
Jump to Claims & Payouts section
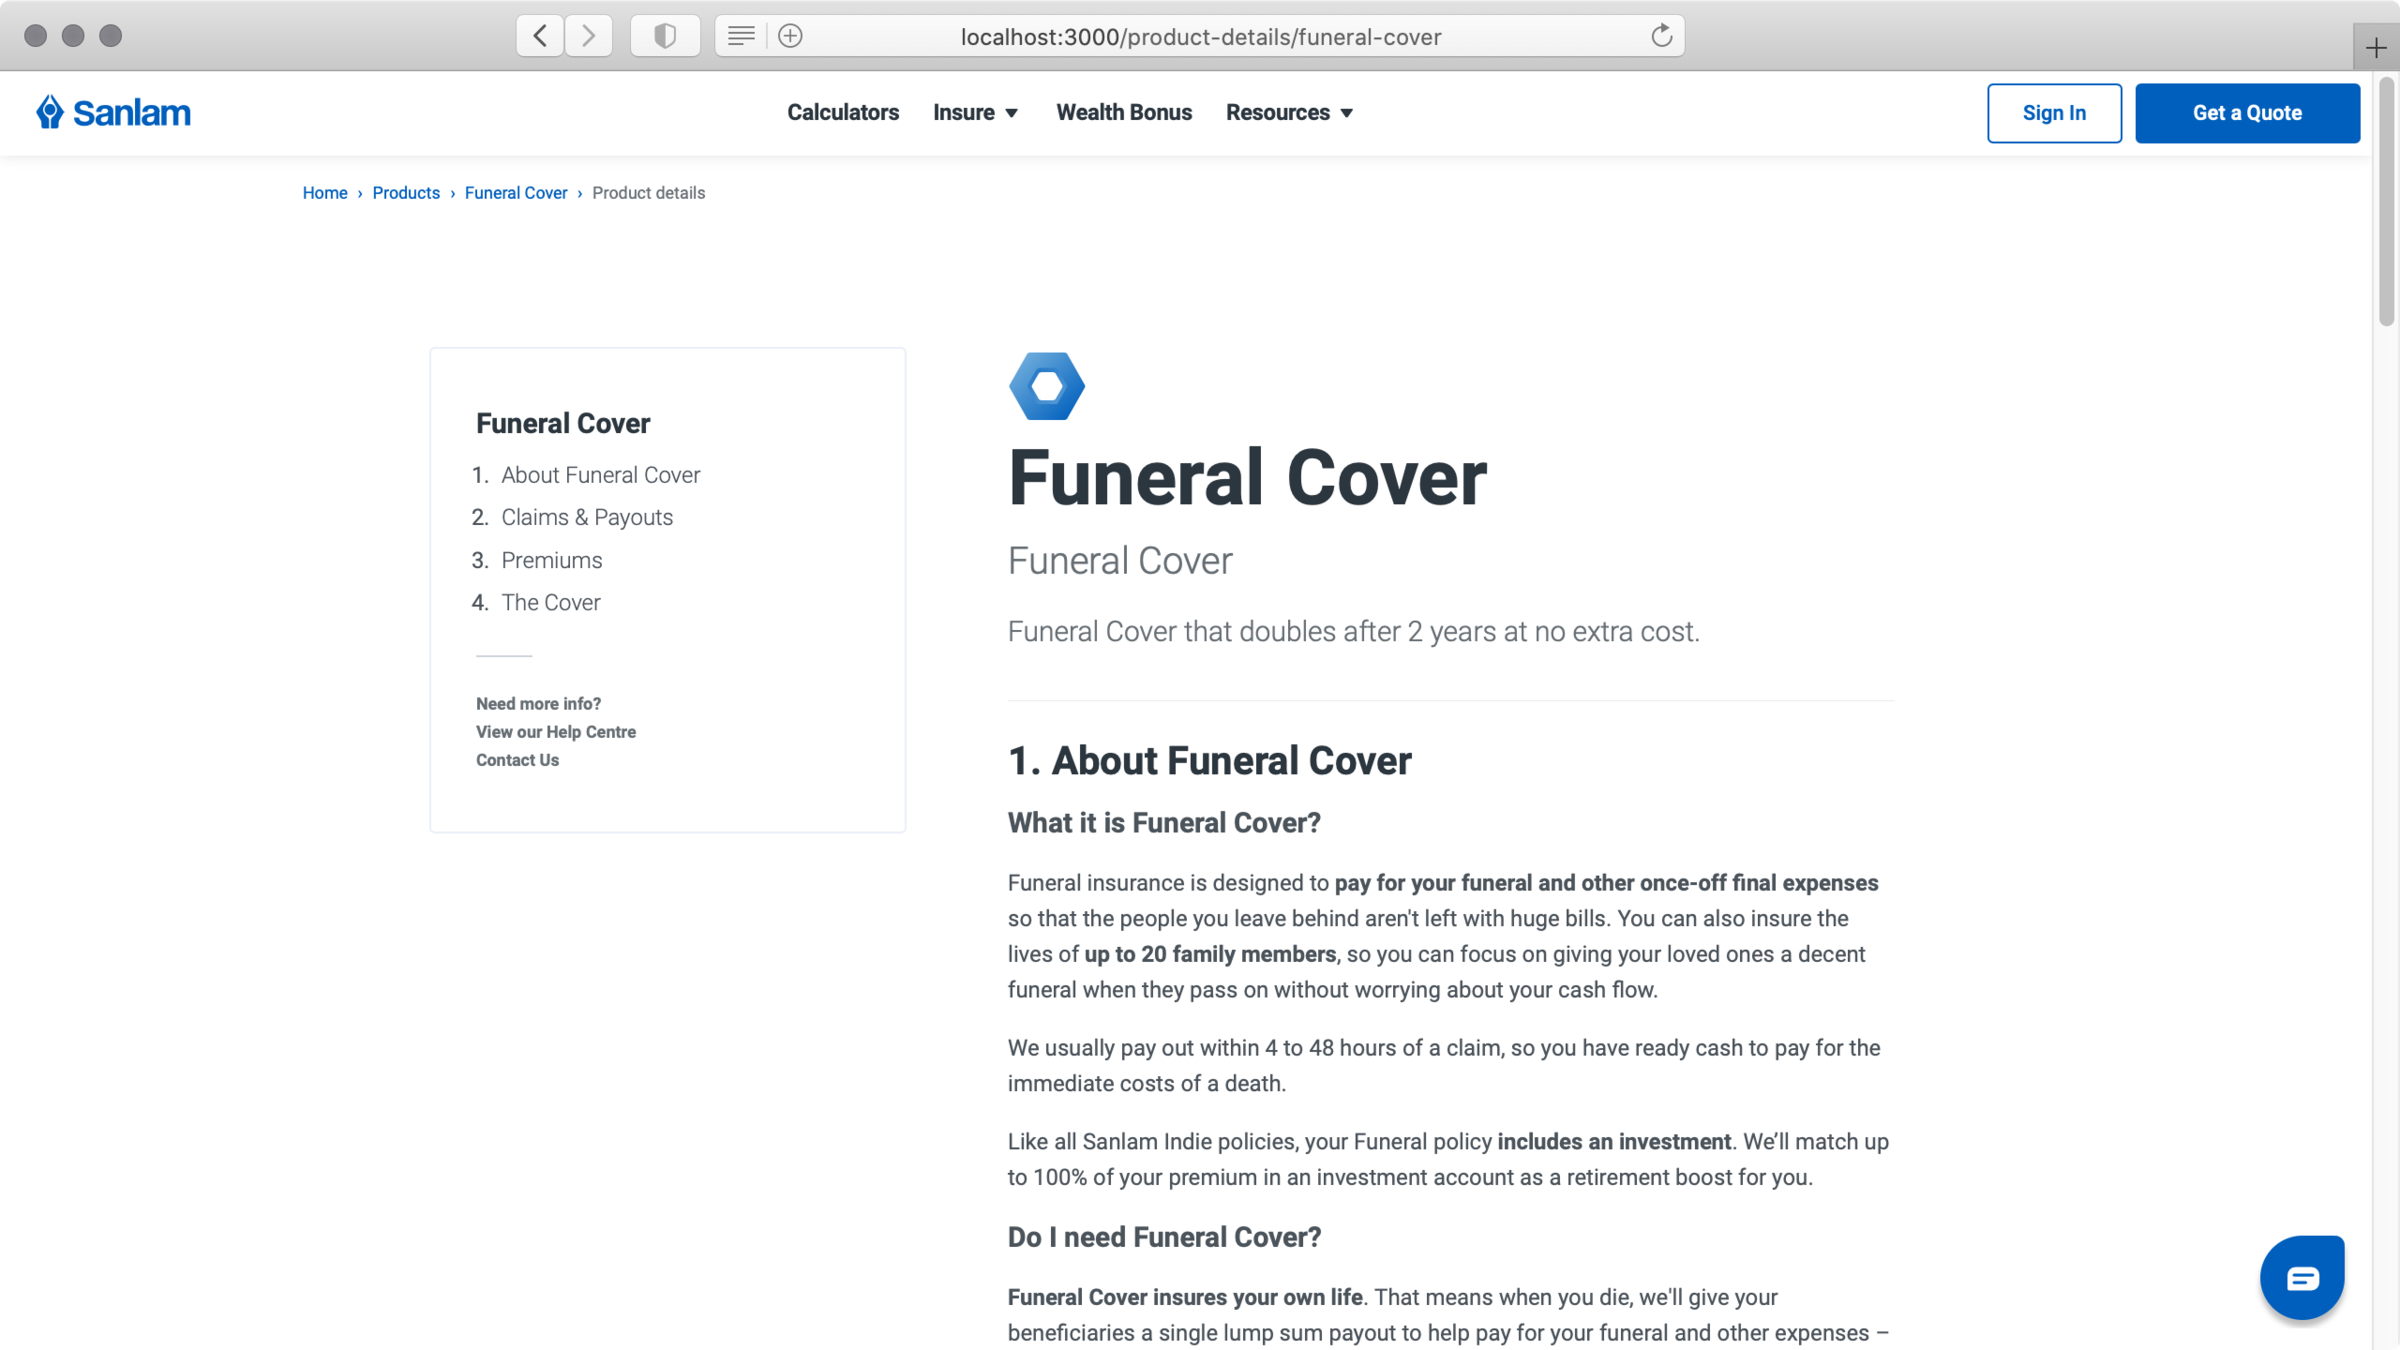(x=586, y=517)
